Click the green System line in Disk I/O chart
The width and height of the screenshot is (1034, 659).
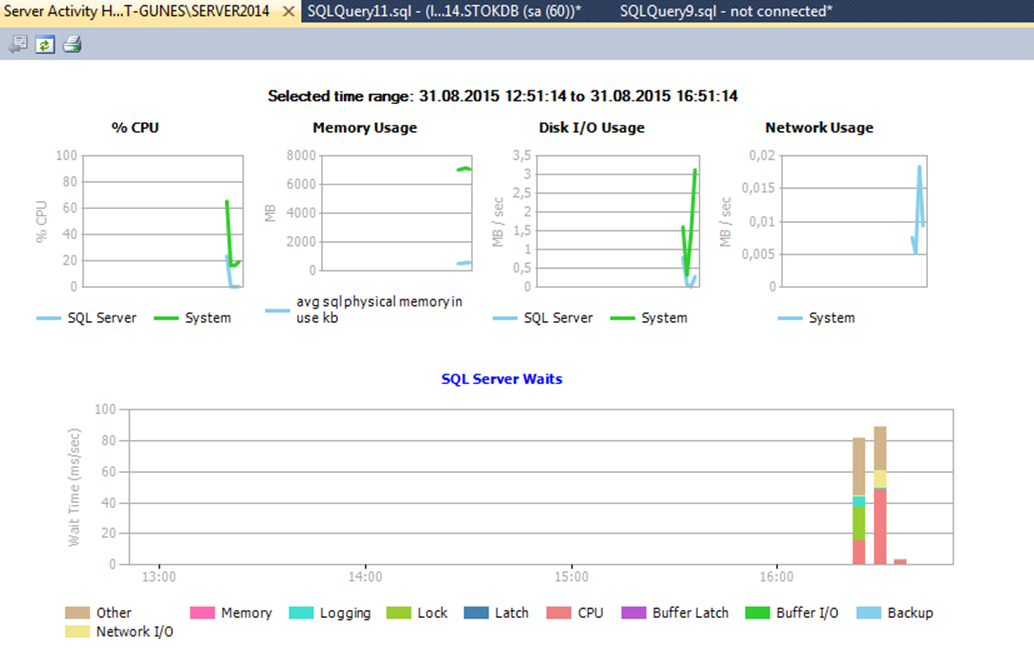point(690,222)
